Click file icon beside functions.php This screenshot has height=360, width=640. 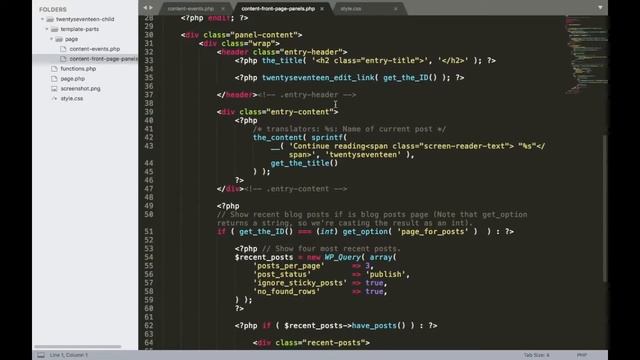[x=54, y=69]
